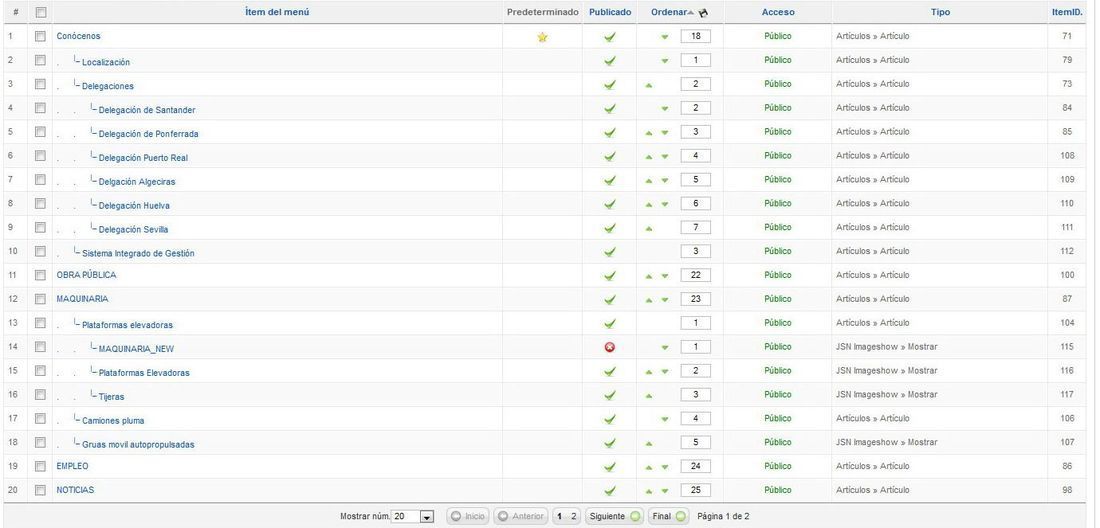This screenshot has height=528, width=1100.
Task: Sort by Acceso column header
Action: (778, 12)
